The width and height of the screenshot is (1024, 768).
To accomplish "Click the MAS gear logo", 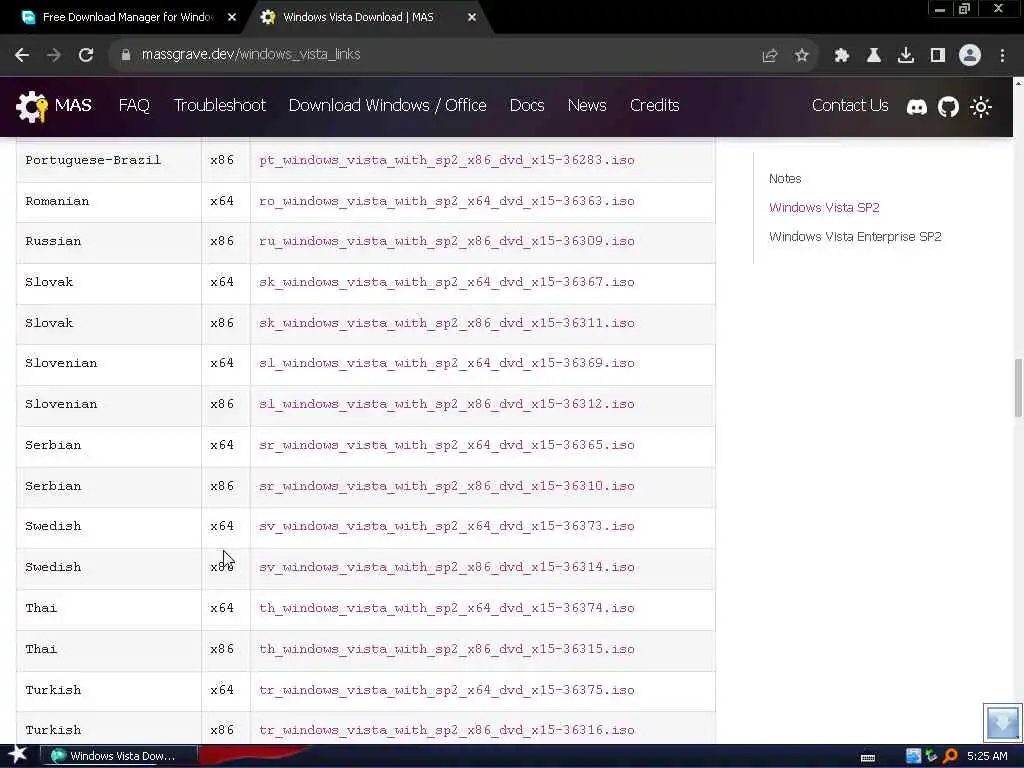I will [31, 106].
